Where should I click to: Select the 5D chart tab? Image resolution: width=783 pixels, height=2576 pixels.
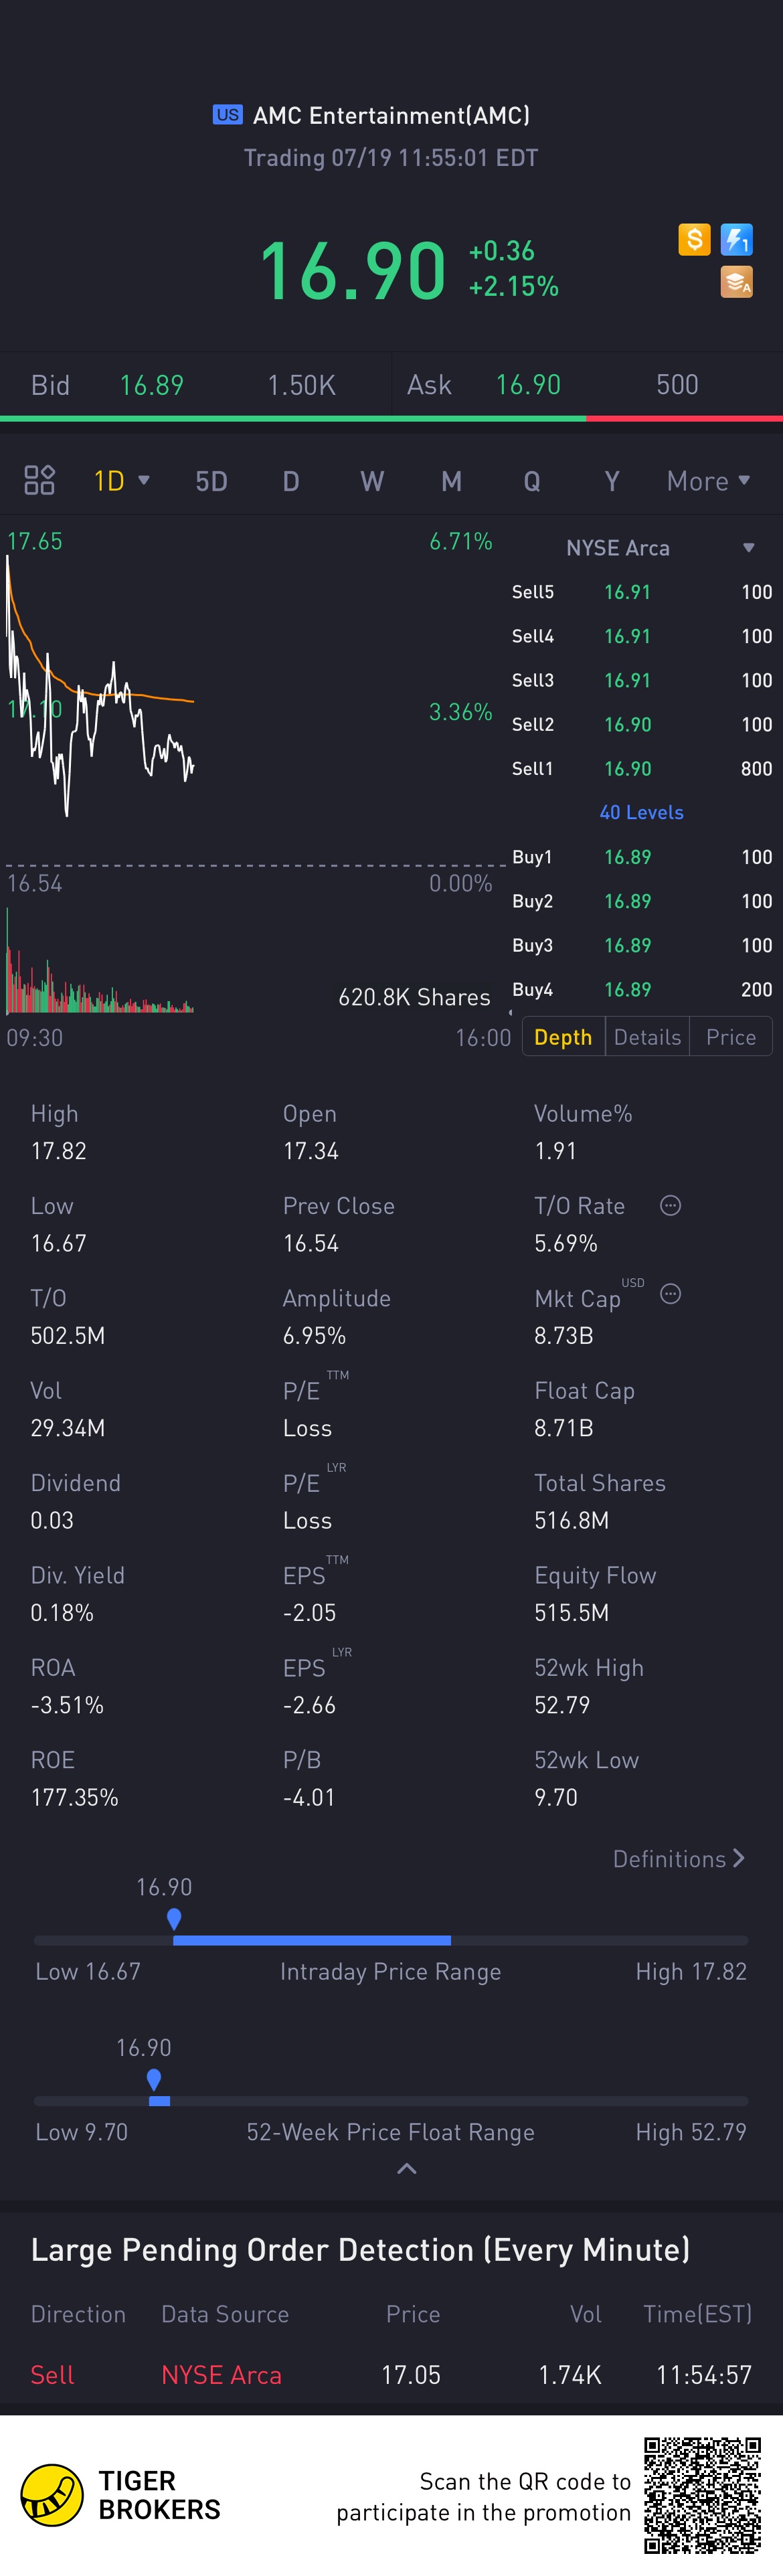point(211,481)
